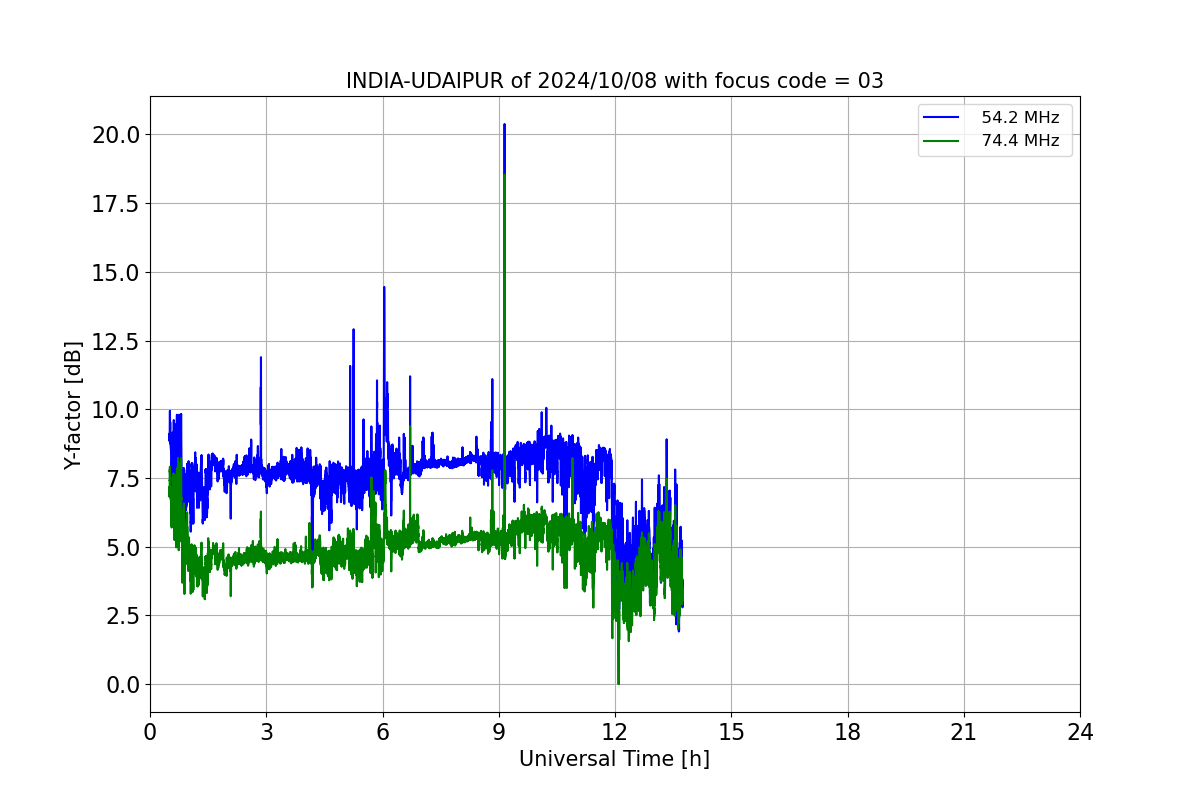Select the 54.2 MHz legend label

tap(1020, 118)
